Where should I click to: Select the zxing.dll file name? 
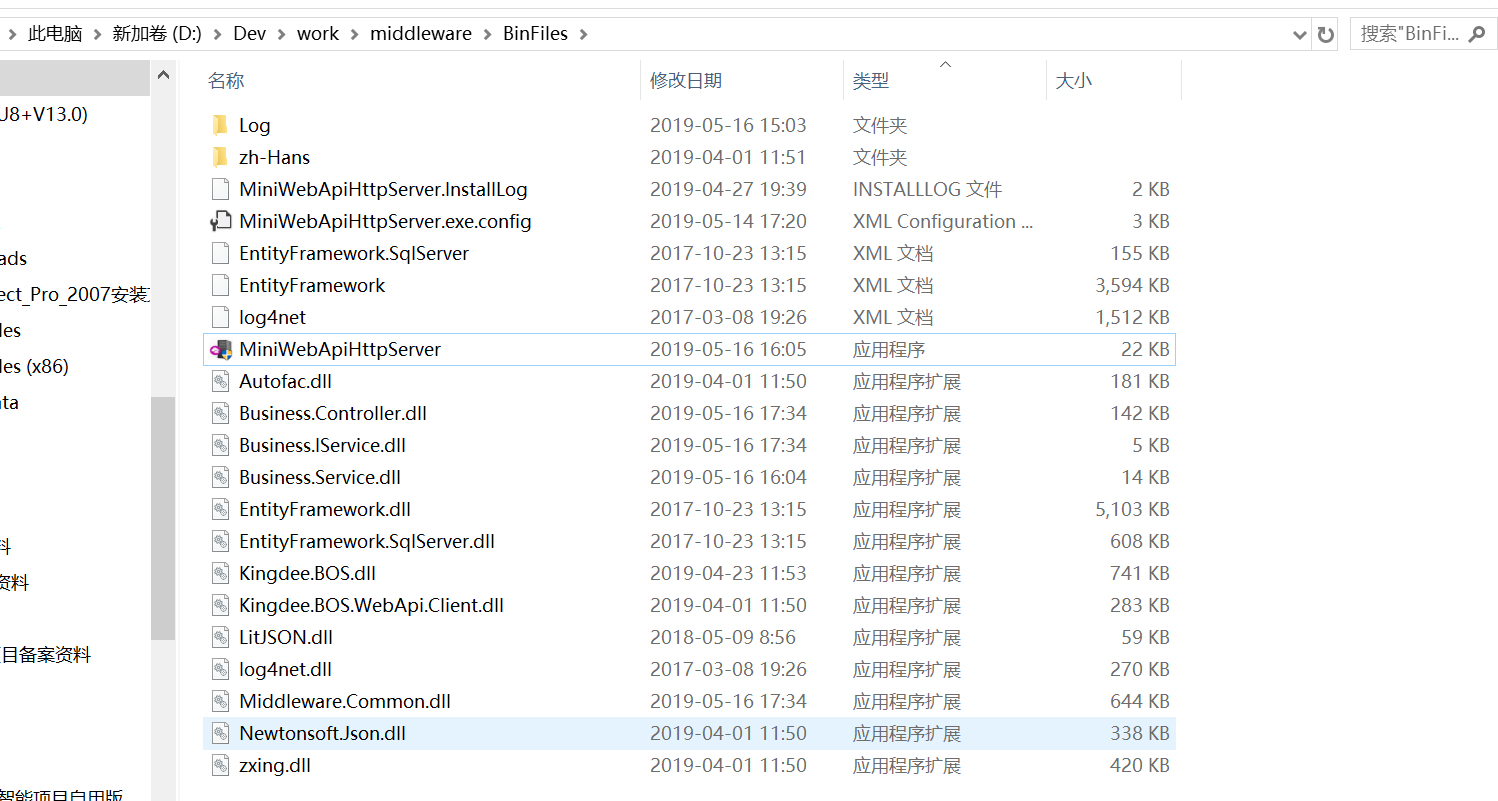(275, 765)
